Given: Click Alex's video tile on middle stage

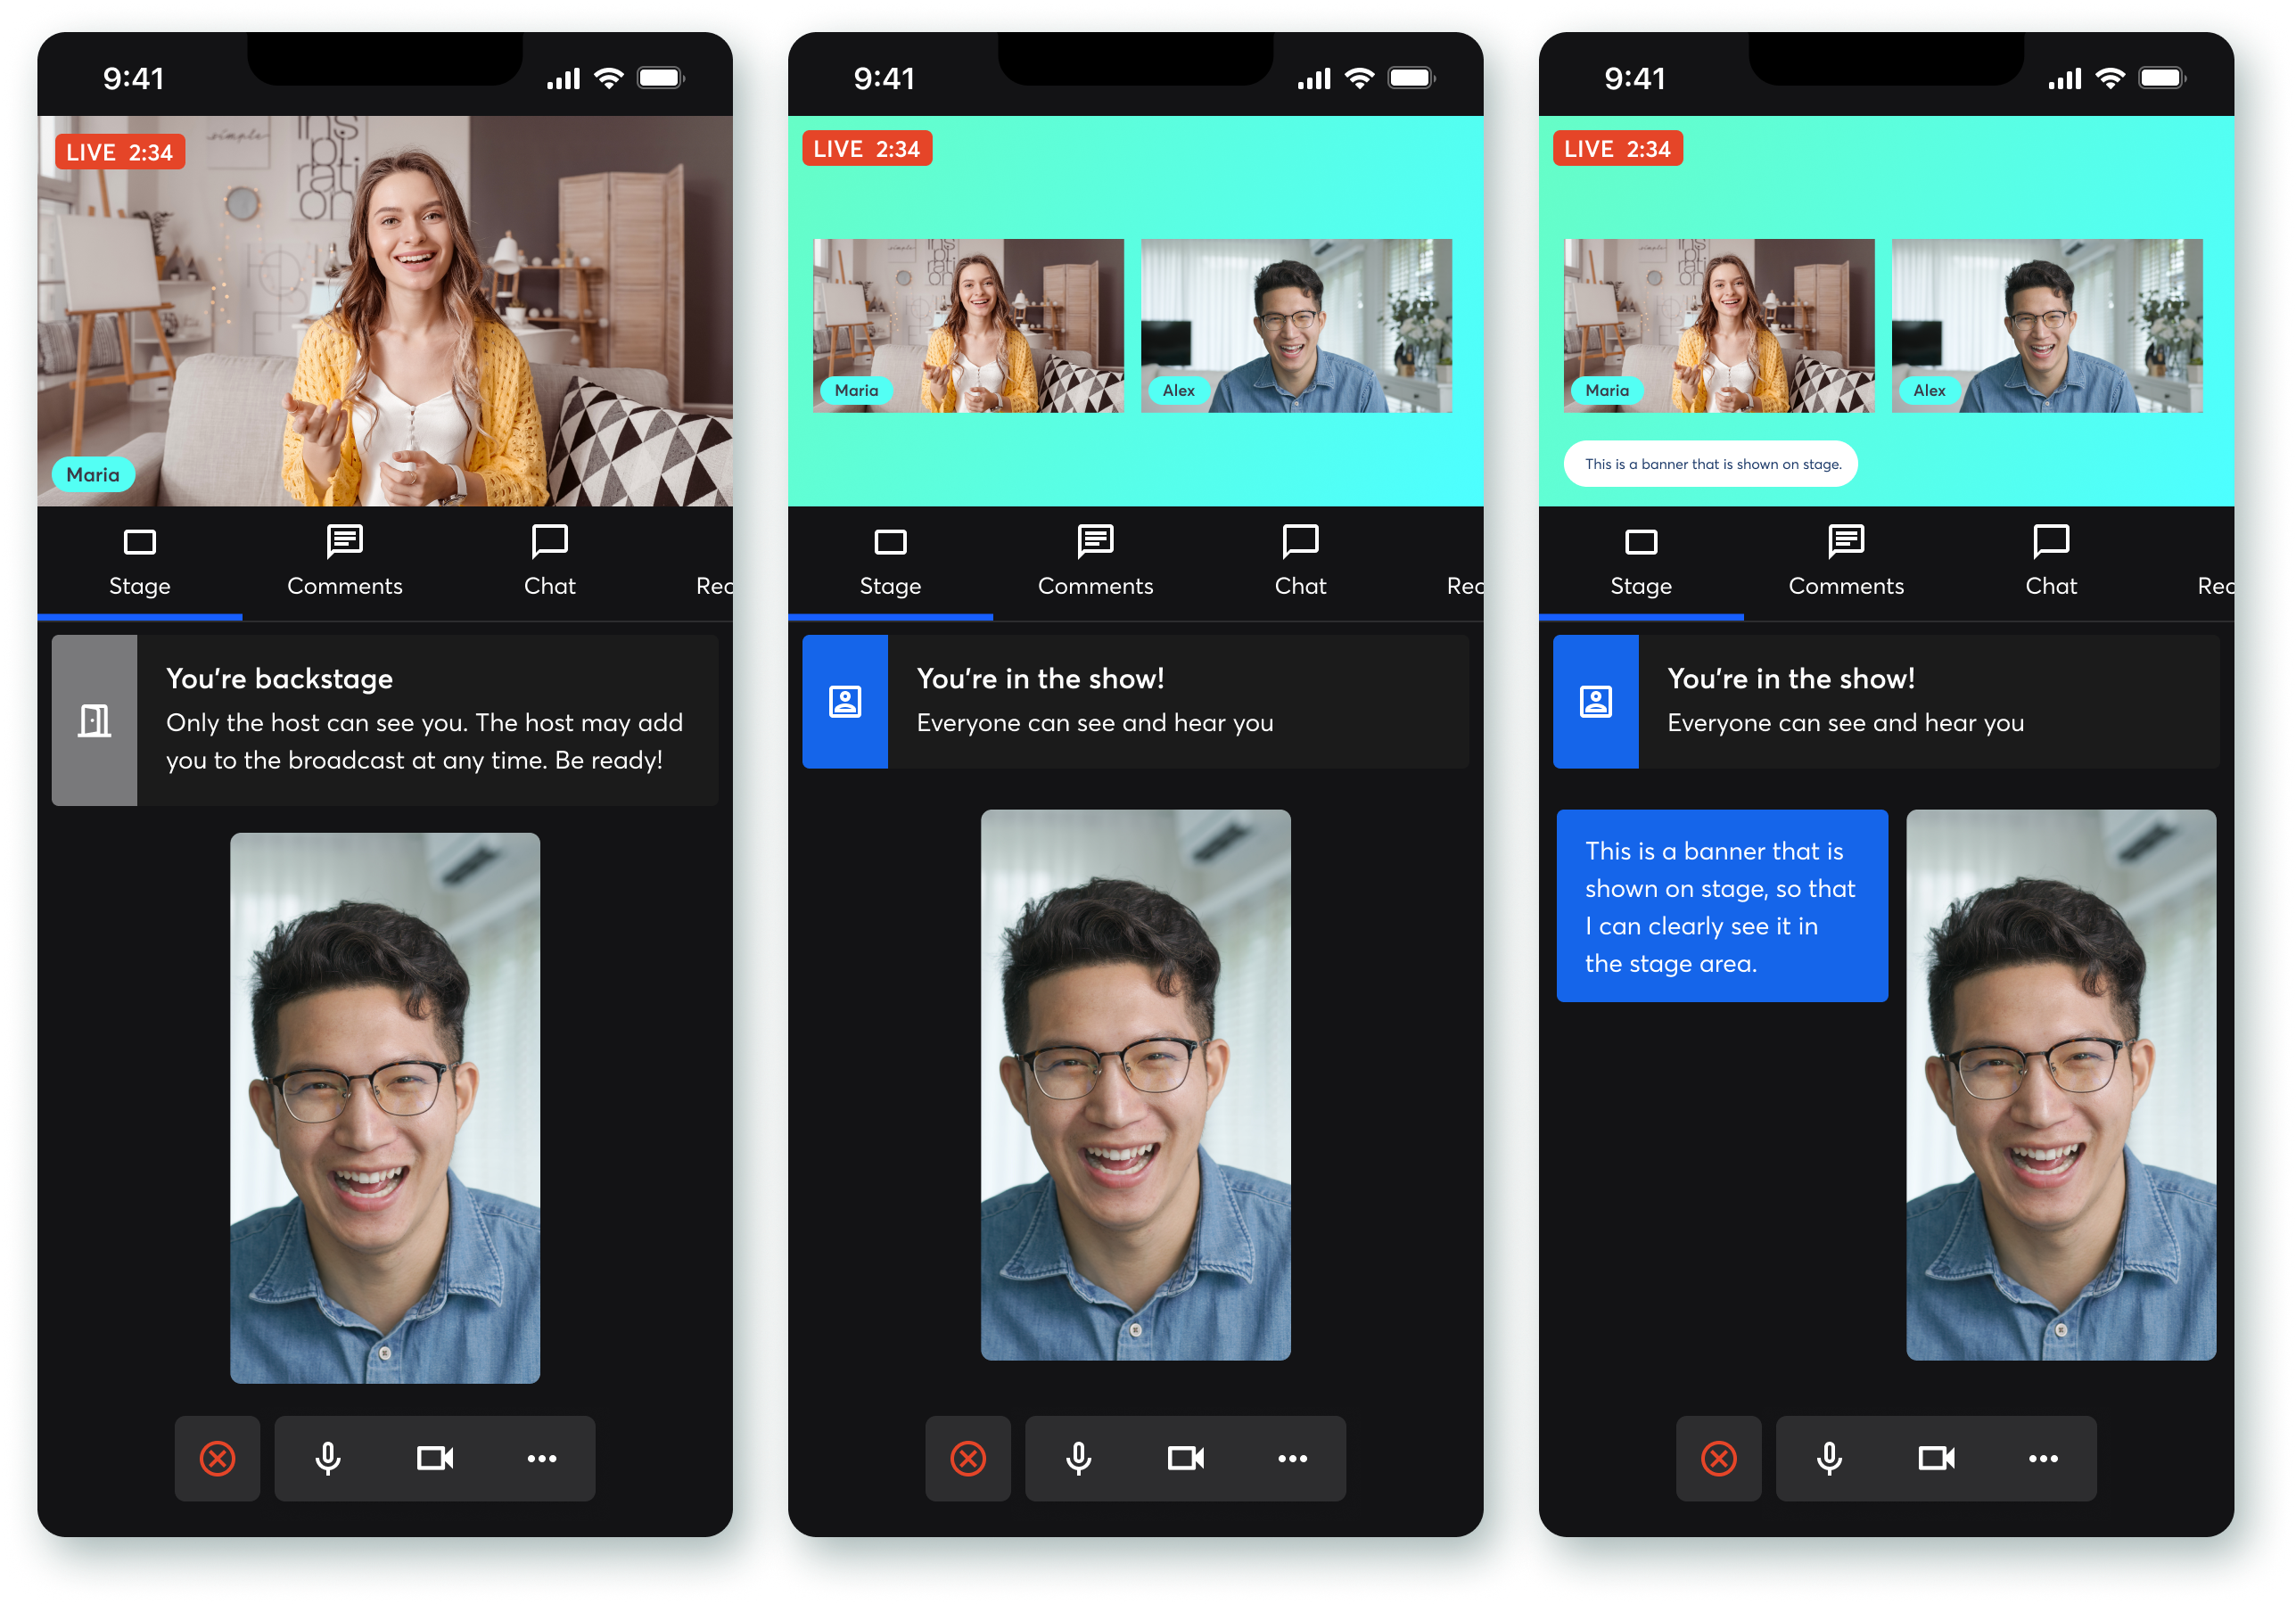Looking at the screenshot, I should coord(1296,325).
